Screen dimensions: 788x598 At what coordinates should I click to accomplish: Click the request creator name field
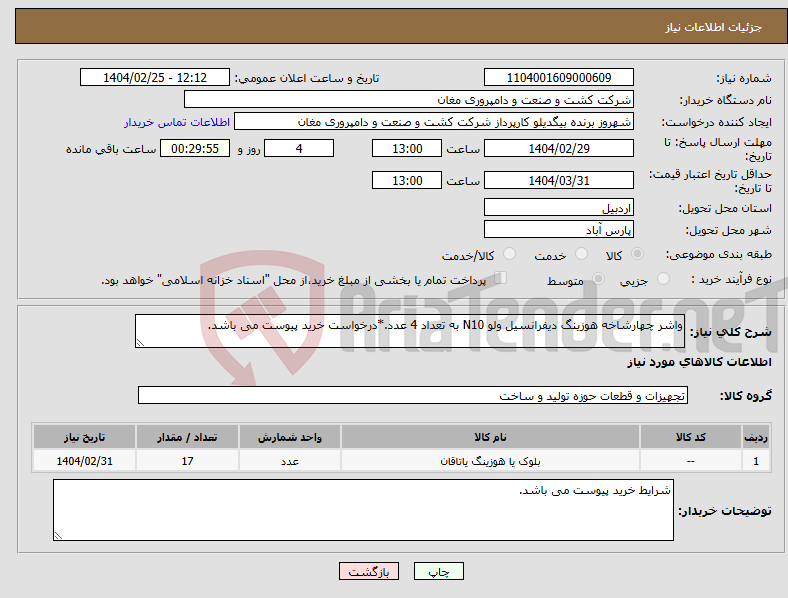coord(434,122)
